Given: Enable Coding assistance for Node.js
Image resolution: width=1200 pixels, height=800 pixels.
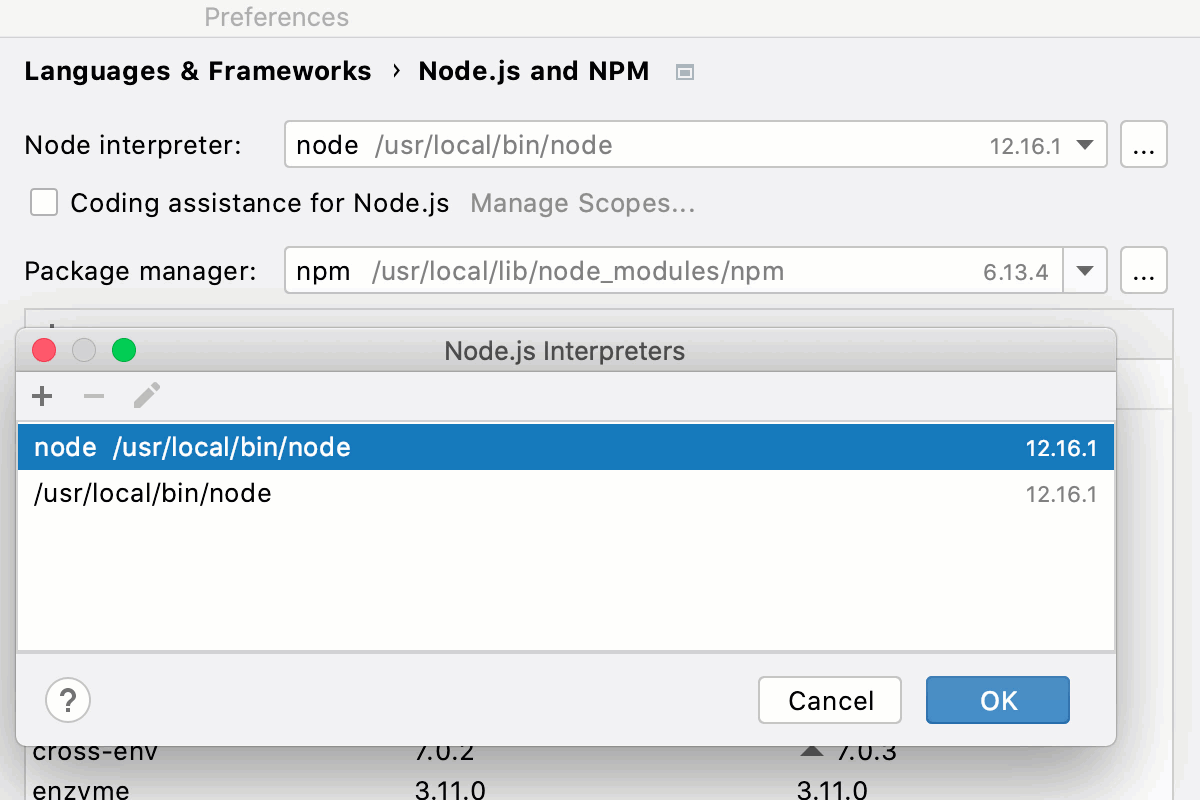Looking at the screenshot, I should click(44, 202).
